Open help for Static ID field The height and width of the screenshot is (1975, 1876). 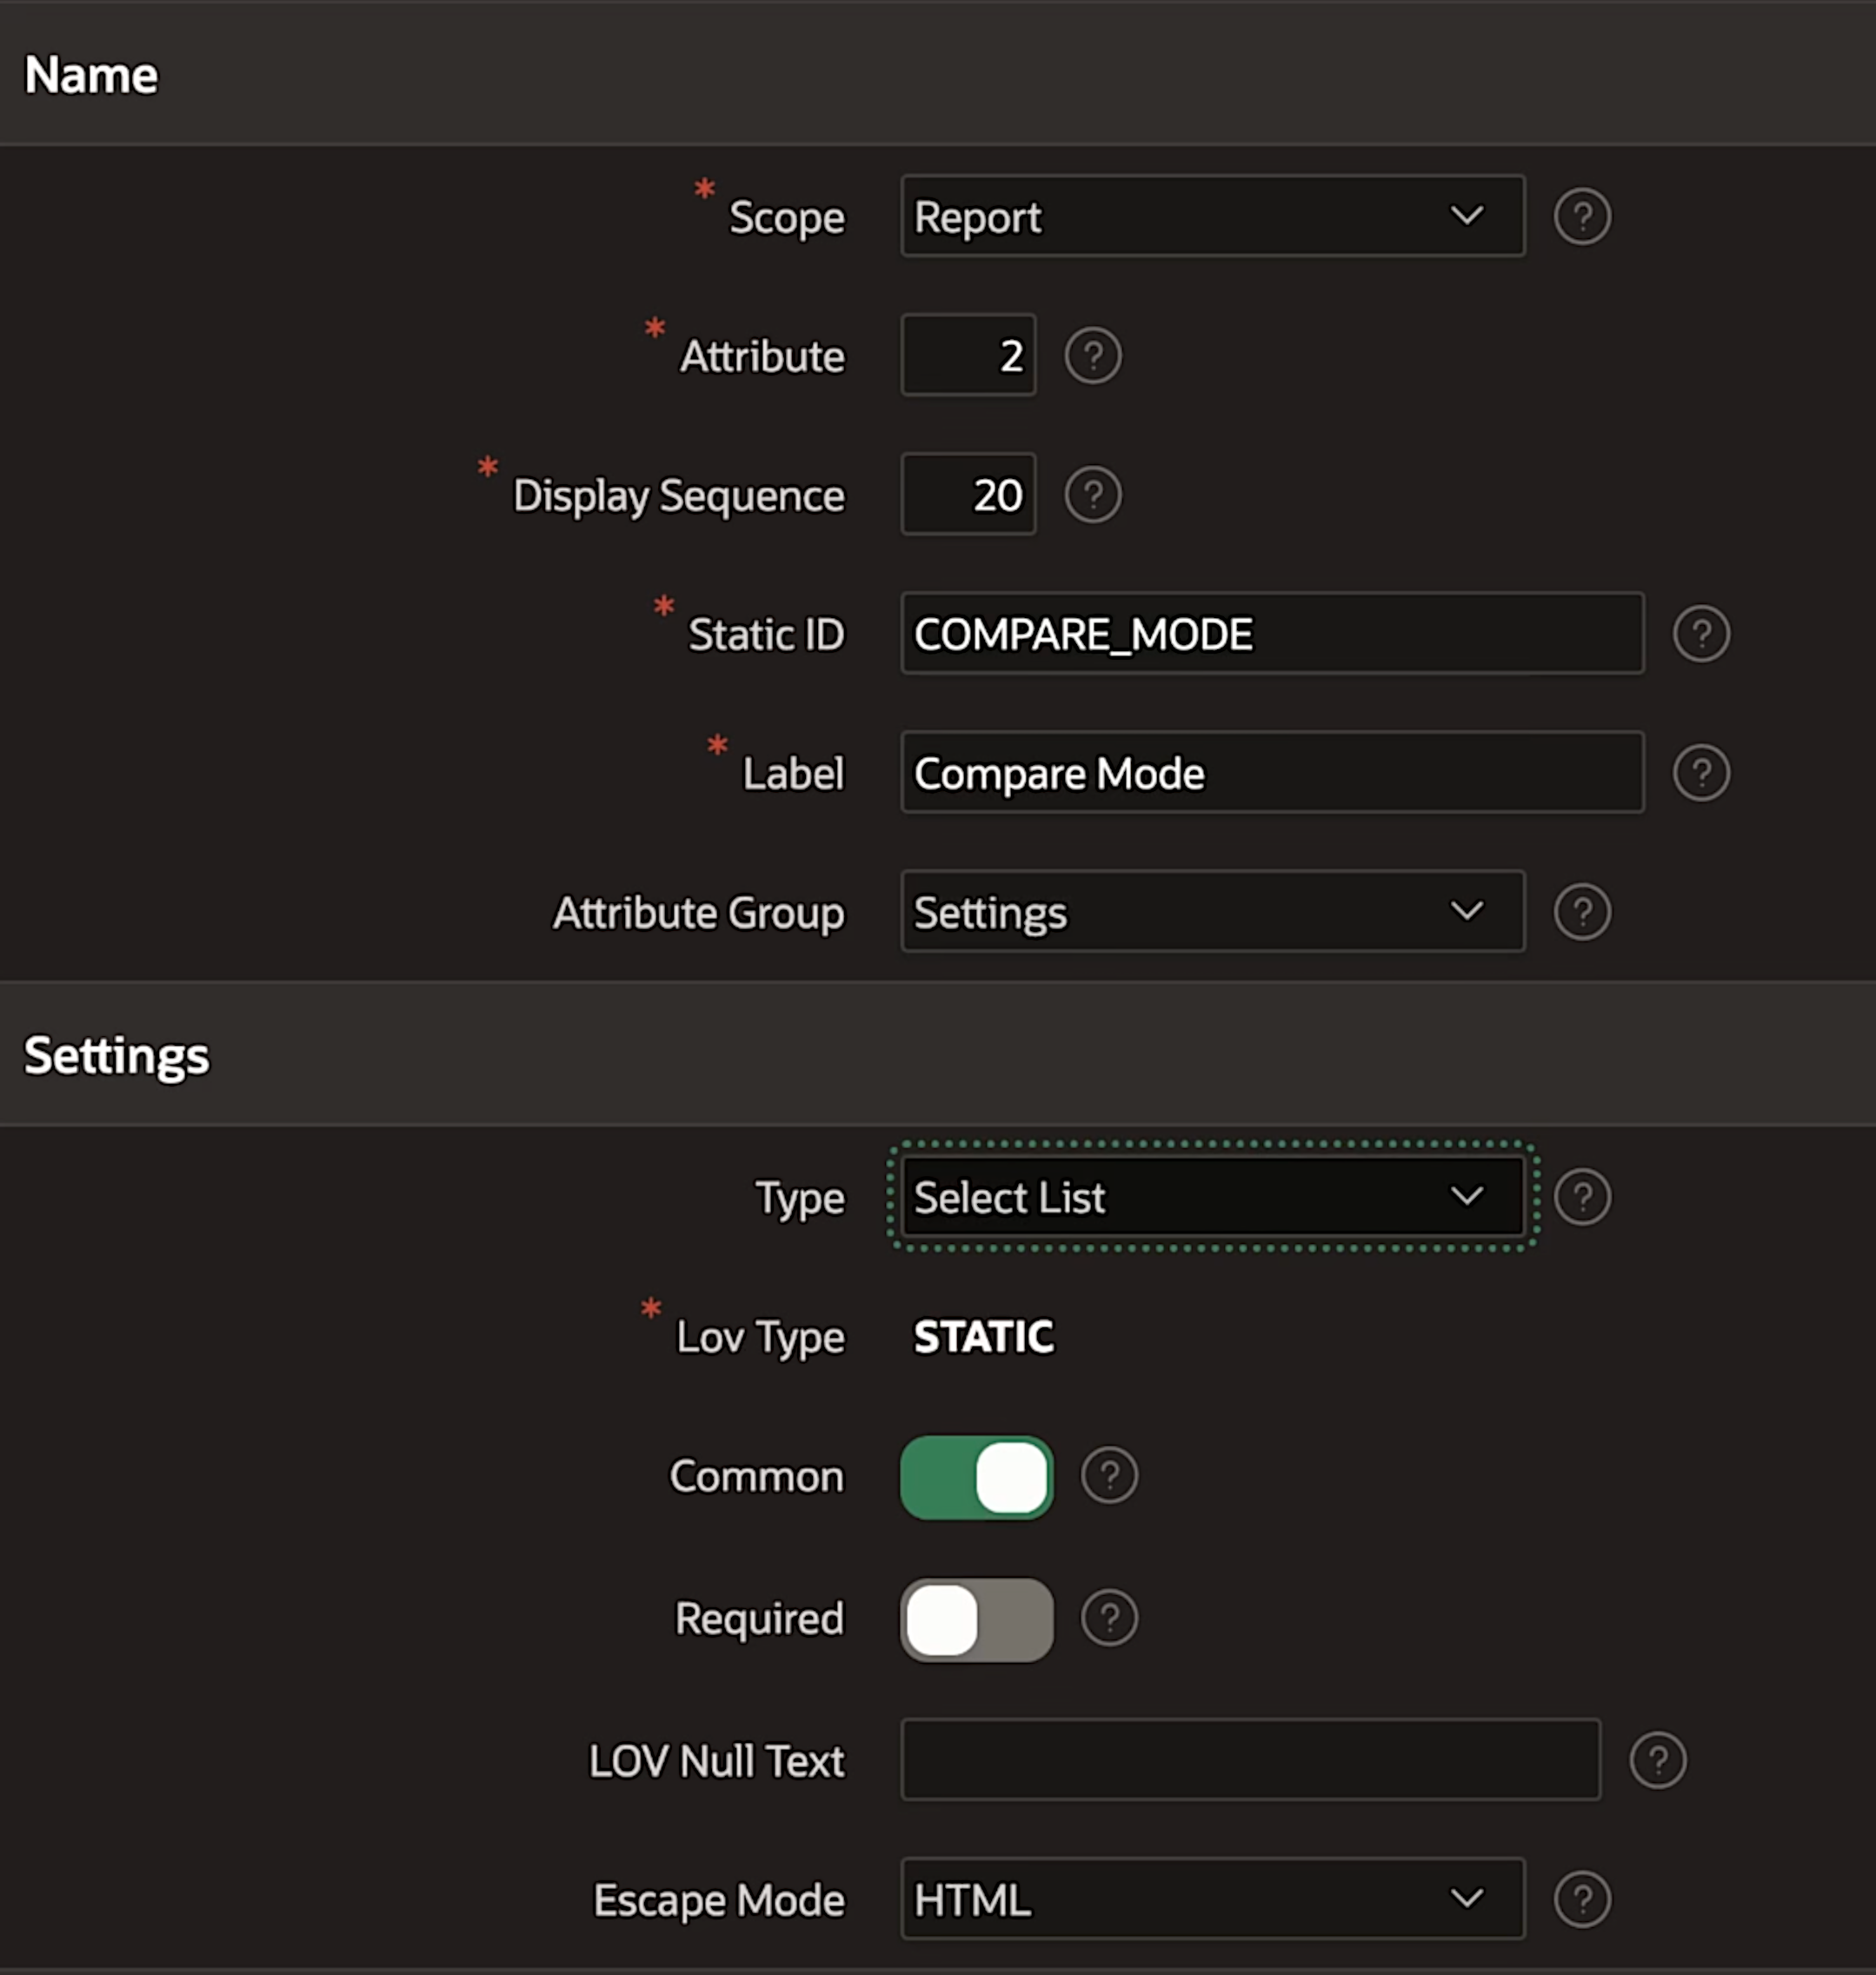[x=1701, y=633]
